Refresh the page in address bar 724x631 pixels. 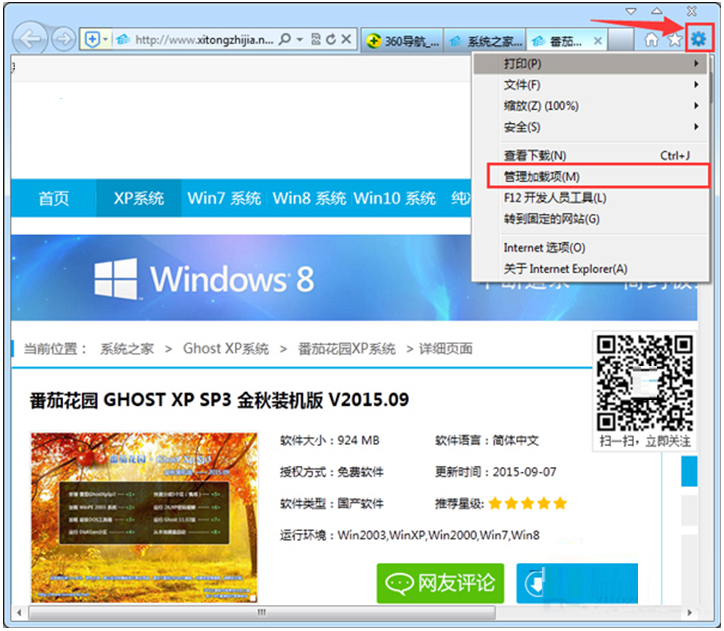coord(330,39)
